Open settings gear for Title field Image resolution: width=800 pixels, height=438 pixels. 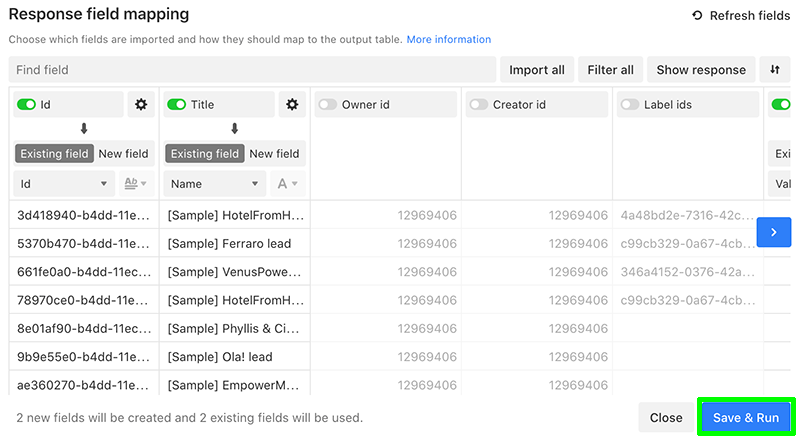tap(292, 105)
